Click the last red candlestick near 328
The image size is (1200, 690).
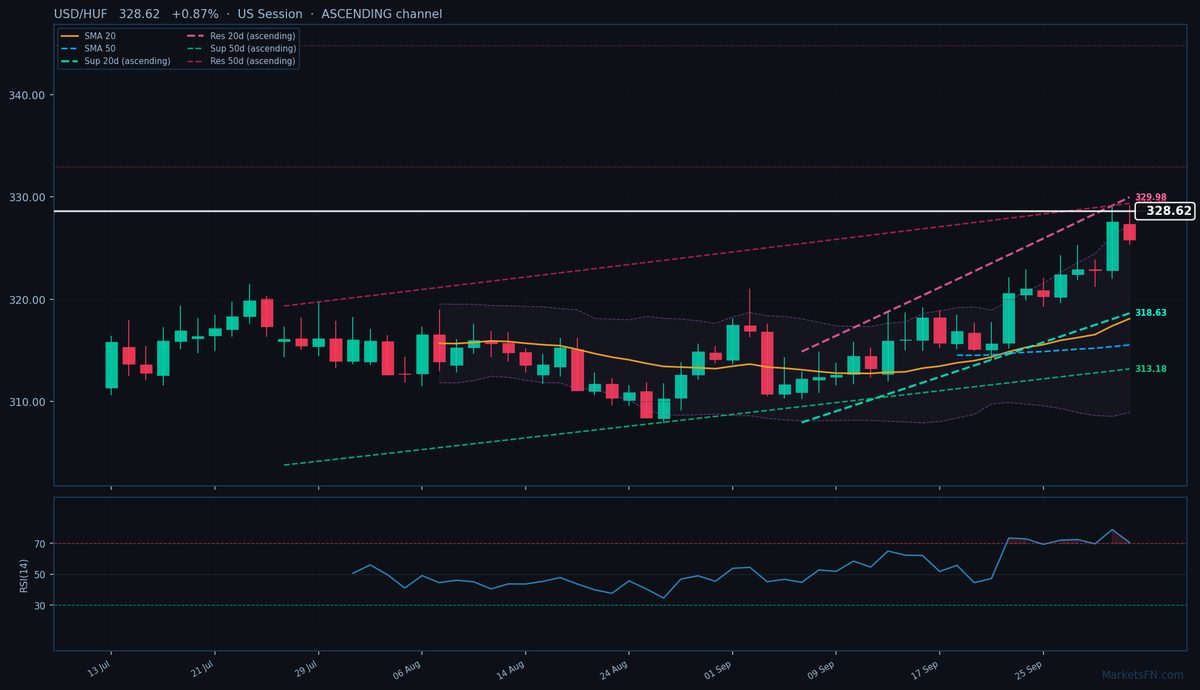pyautogui.click(x=1129, y=232)
